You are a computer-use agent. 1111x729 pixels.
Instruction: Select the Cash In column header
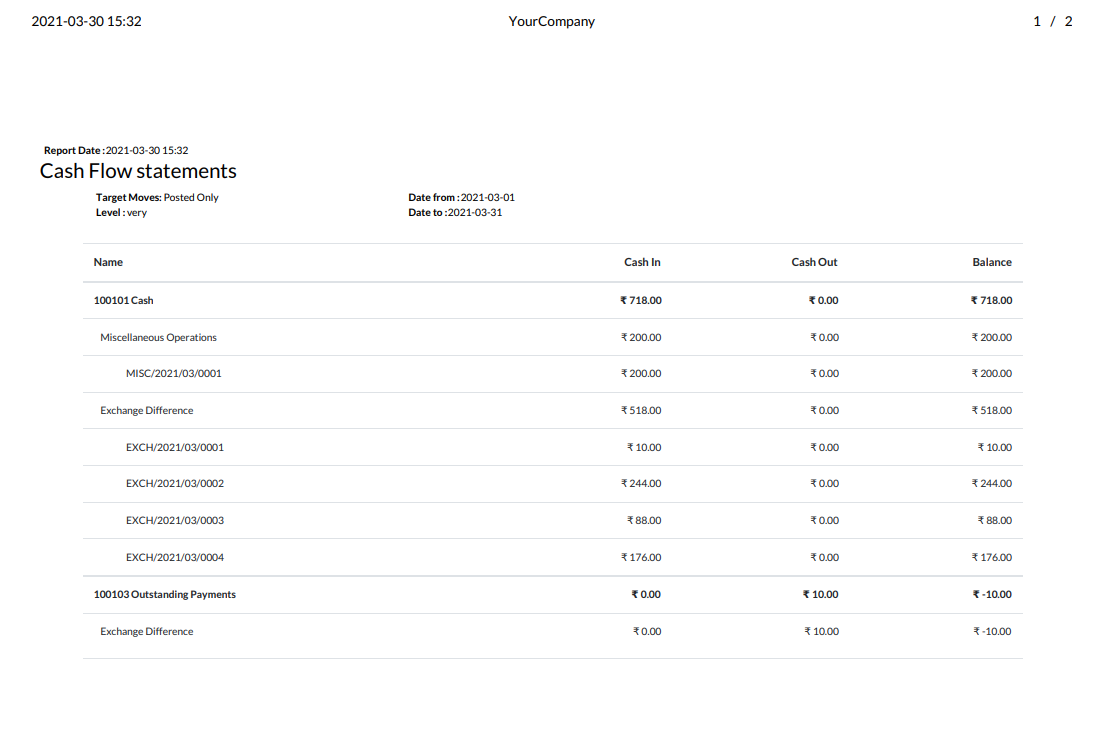(642, 262)
